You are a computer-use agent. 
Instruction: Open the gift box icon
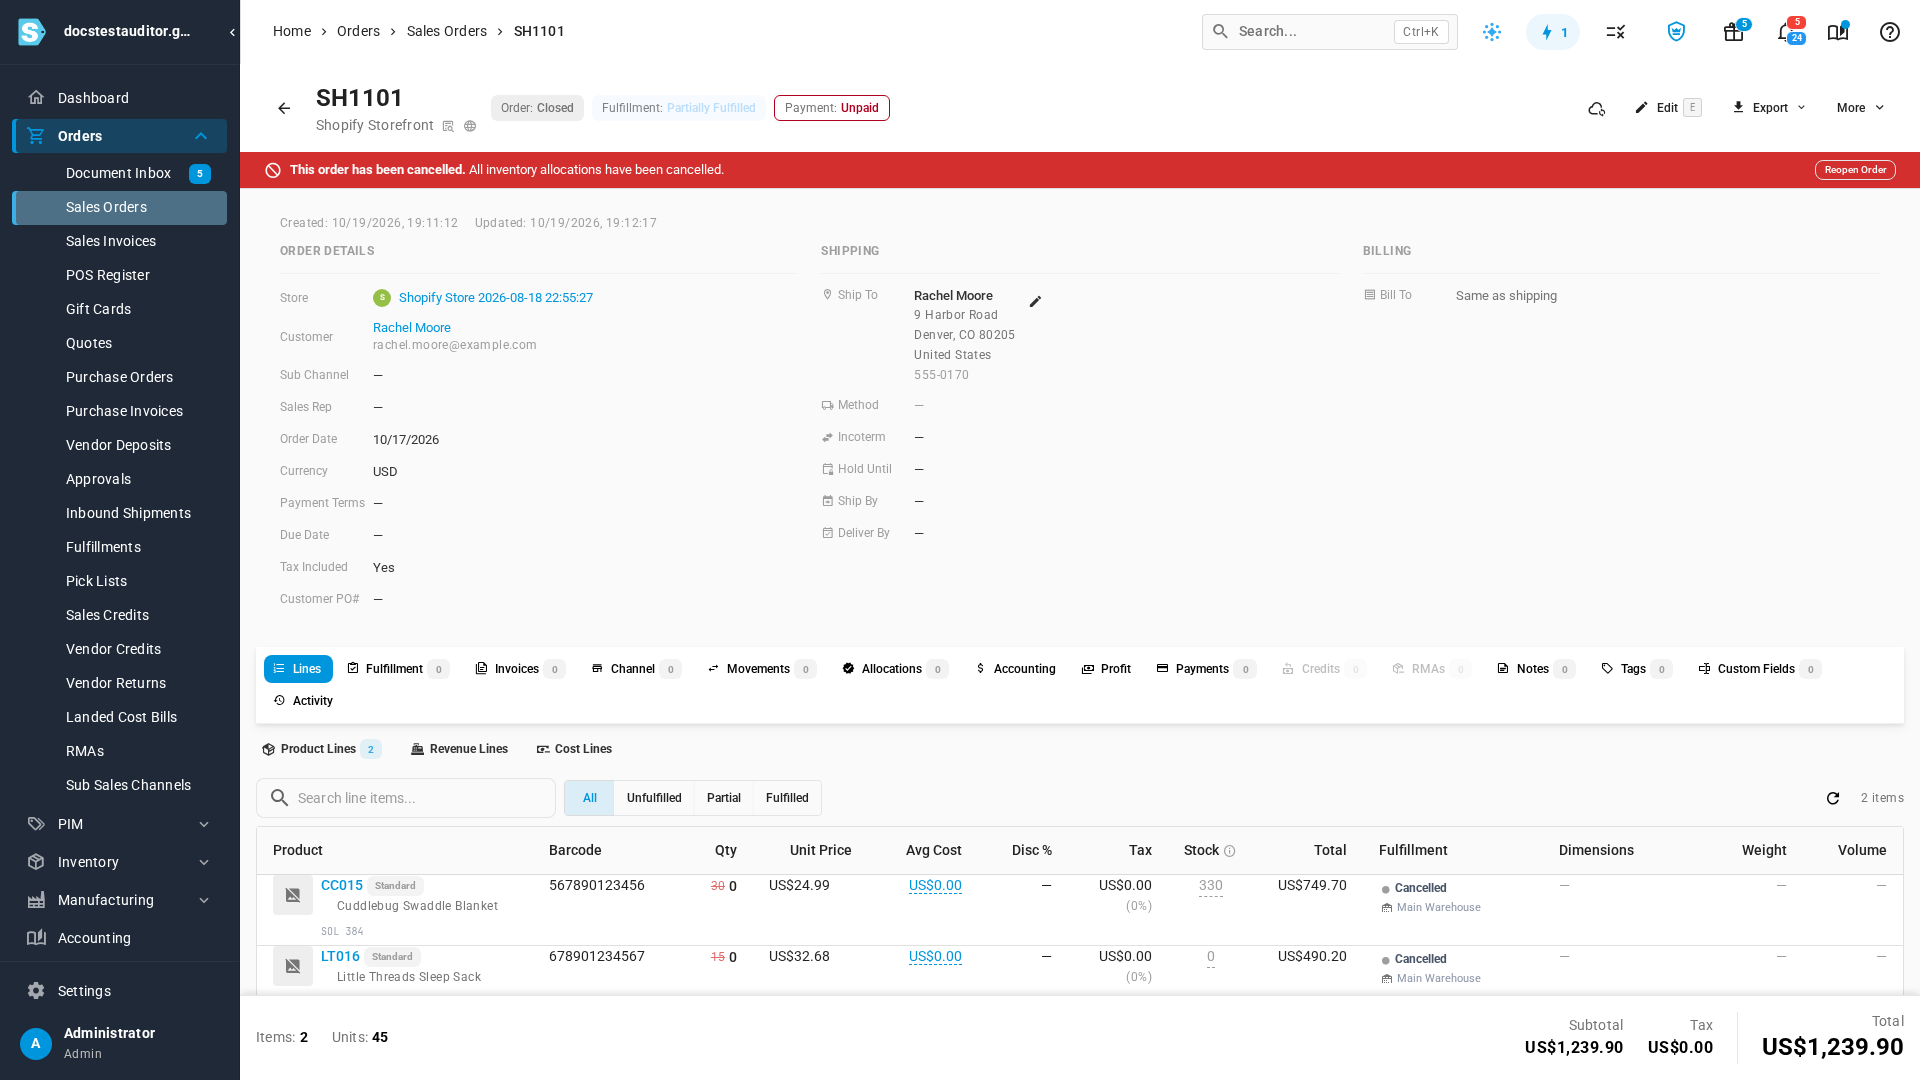(x=1734, y=32)
